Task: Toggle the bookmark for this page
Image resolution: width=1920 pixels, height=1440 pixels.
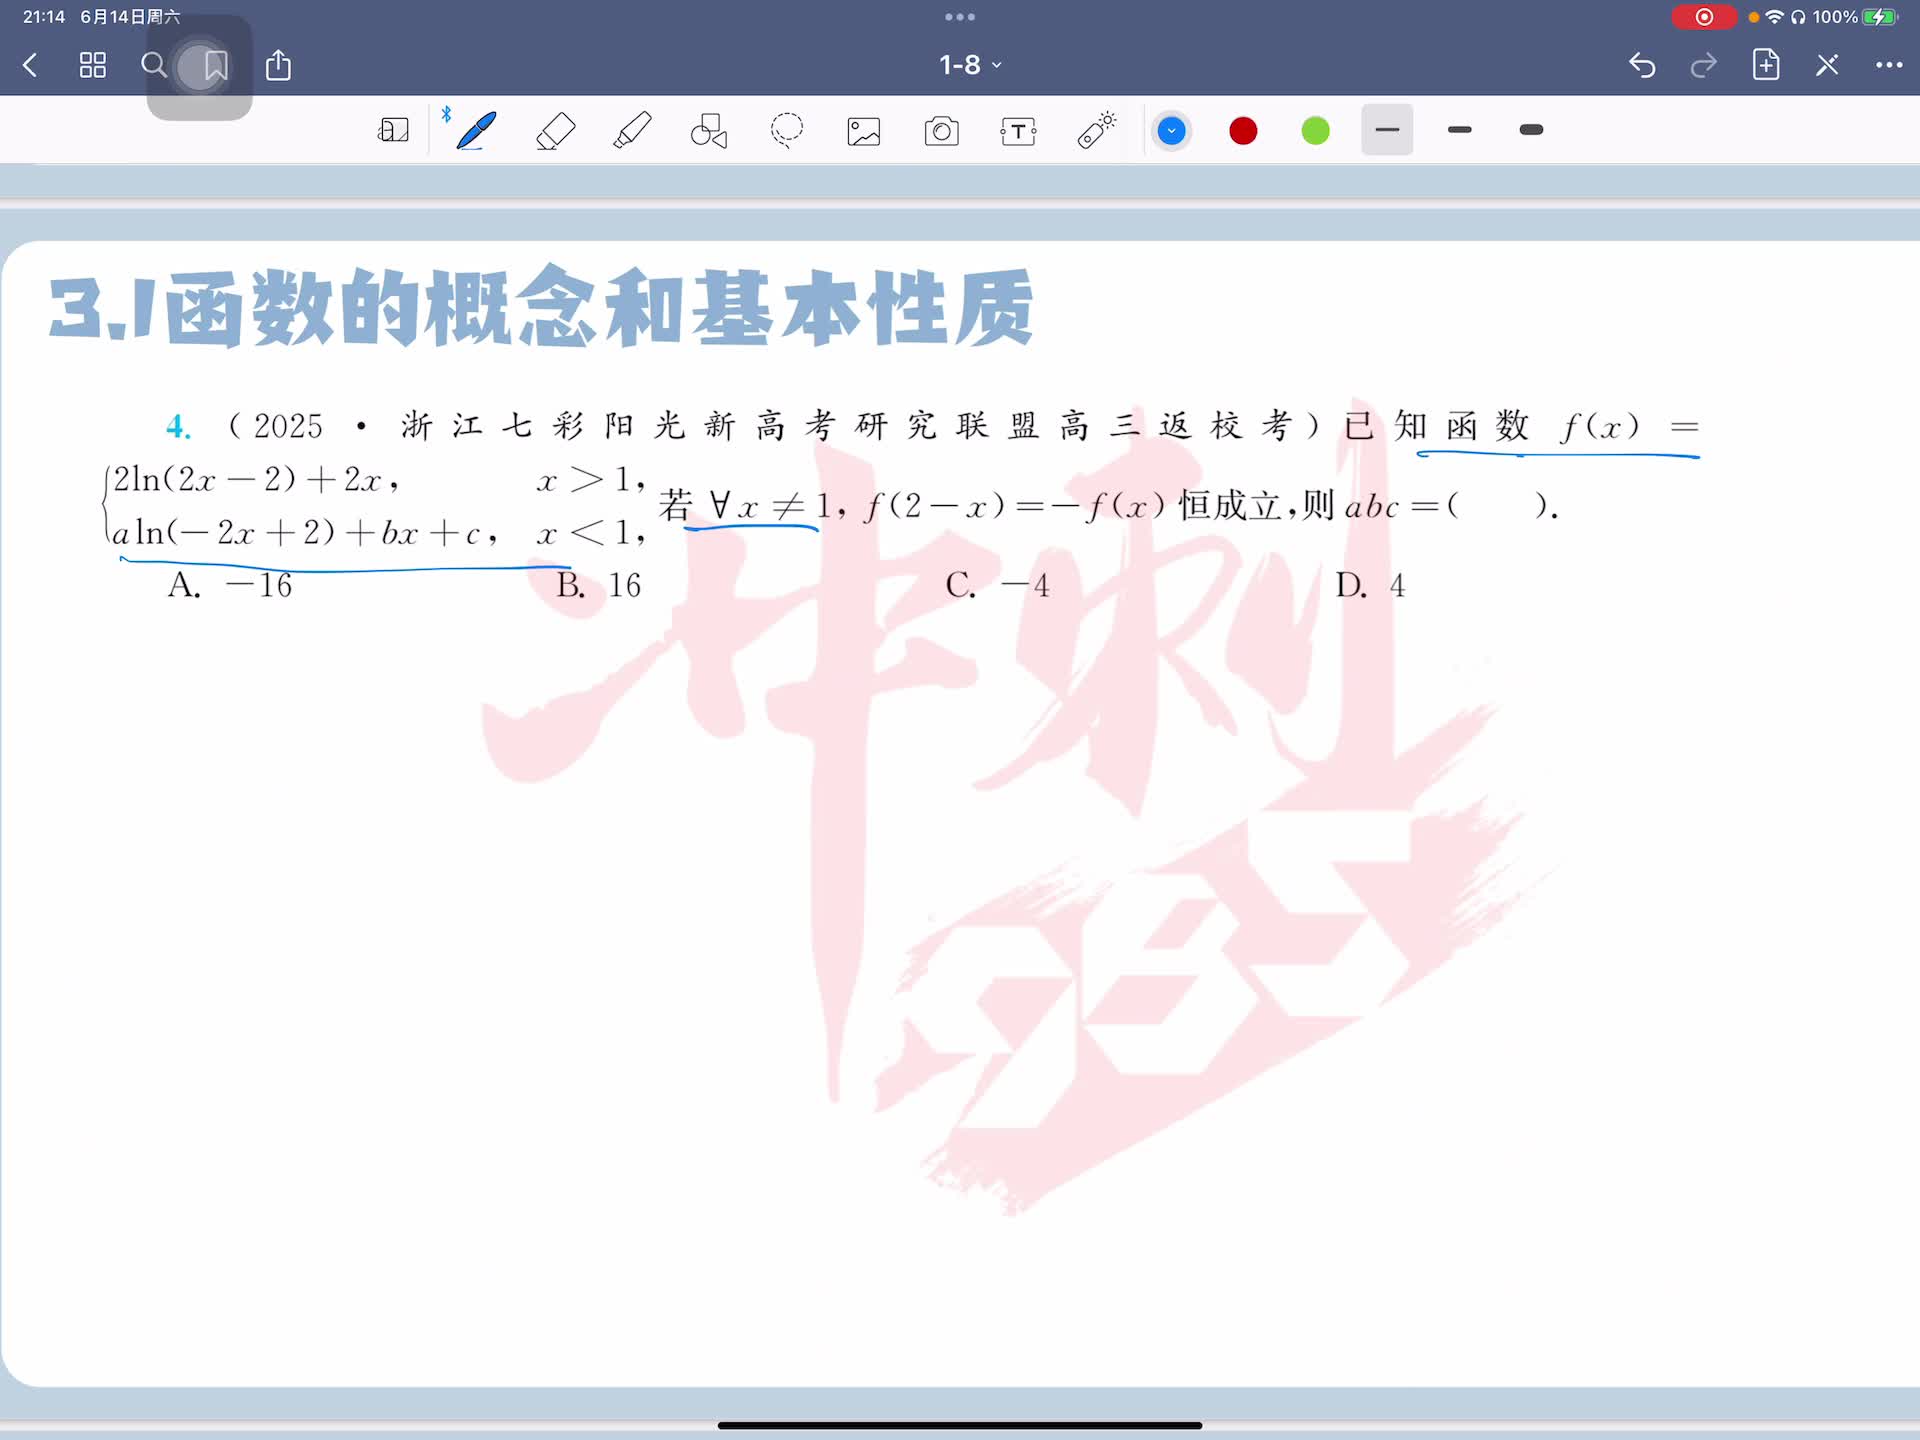Action: [215, 66]
